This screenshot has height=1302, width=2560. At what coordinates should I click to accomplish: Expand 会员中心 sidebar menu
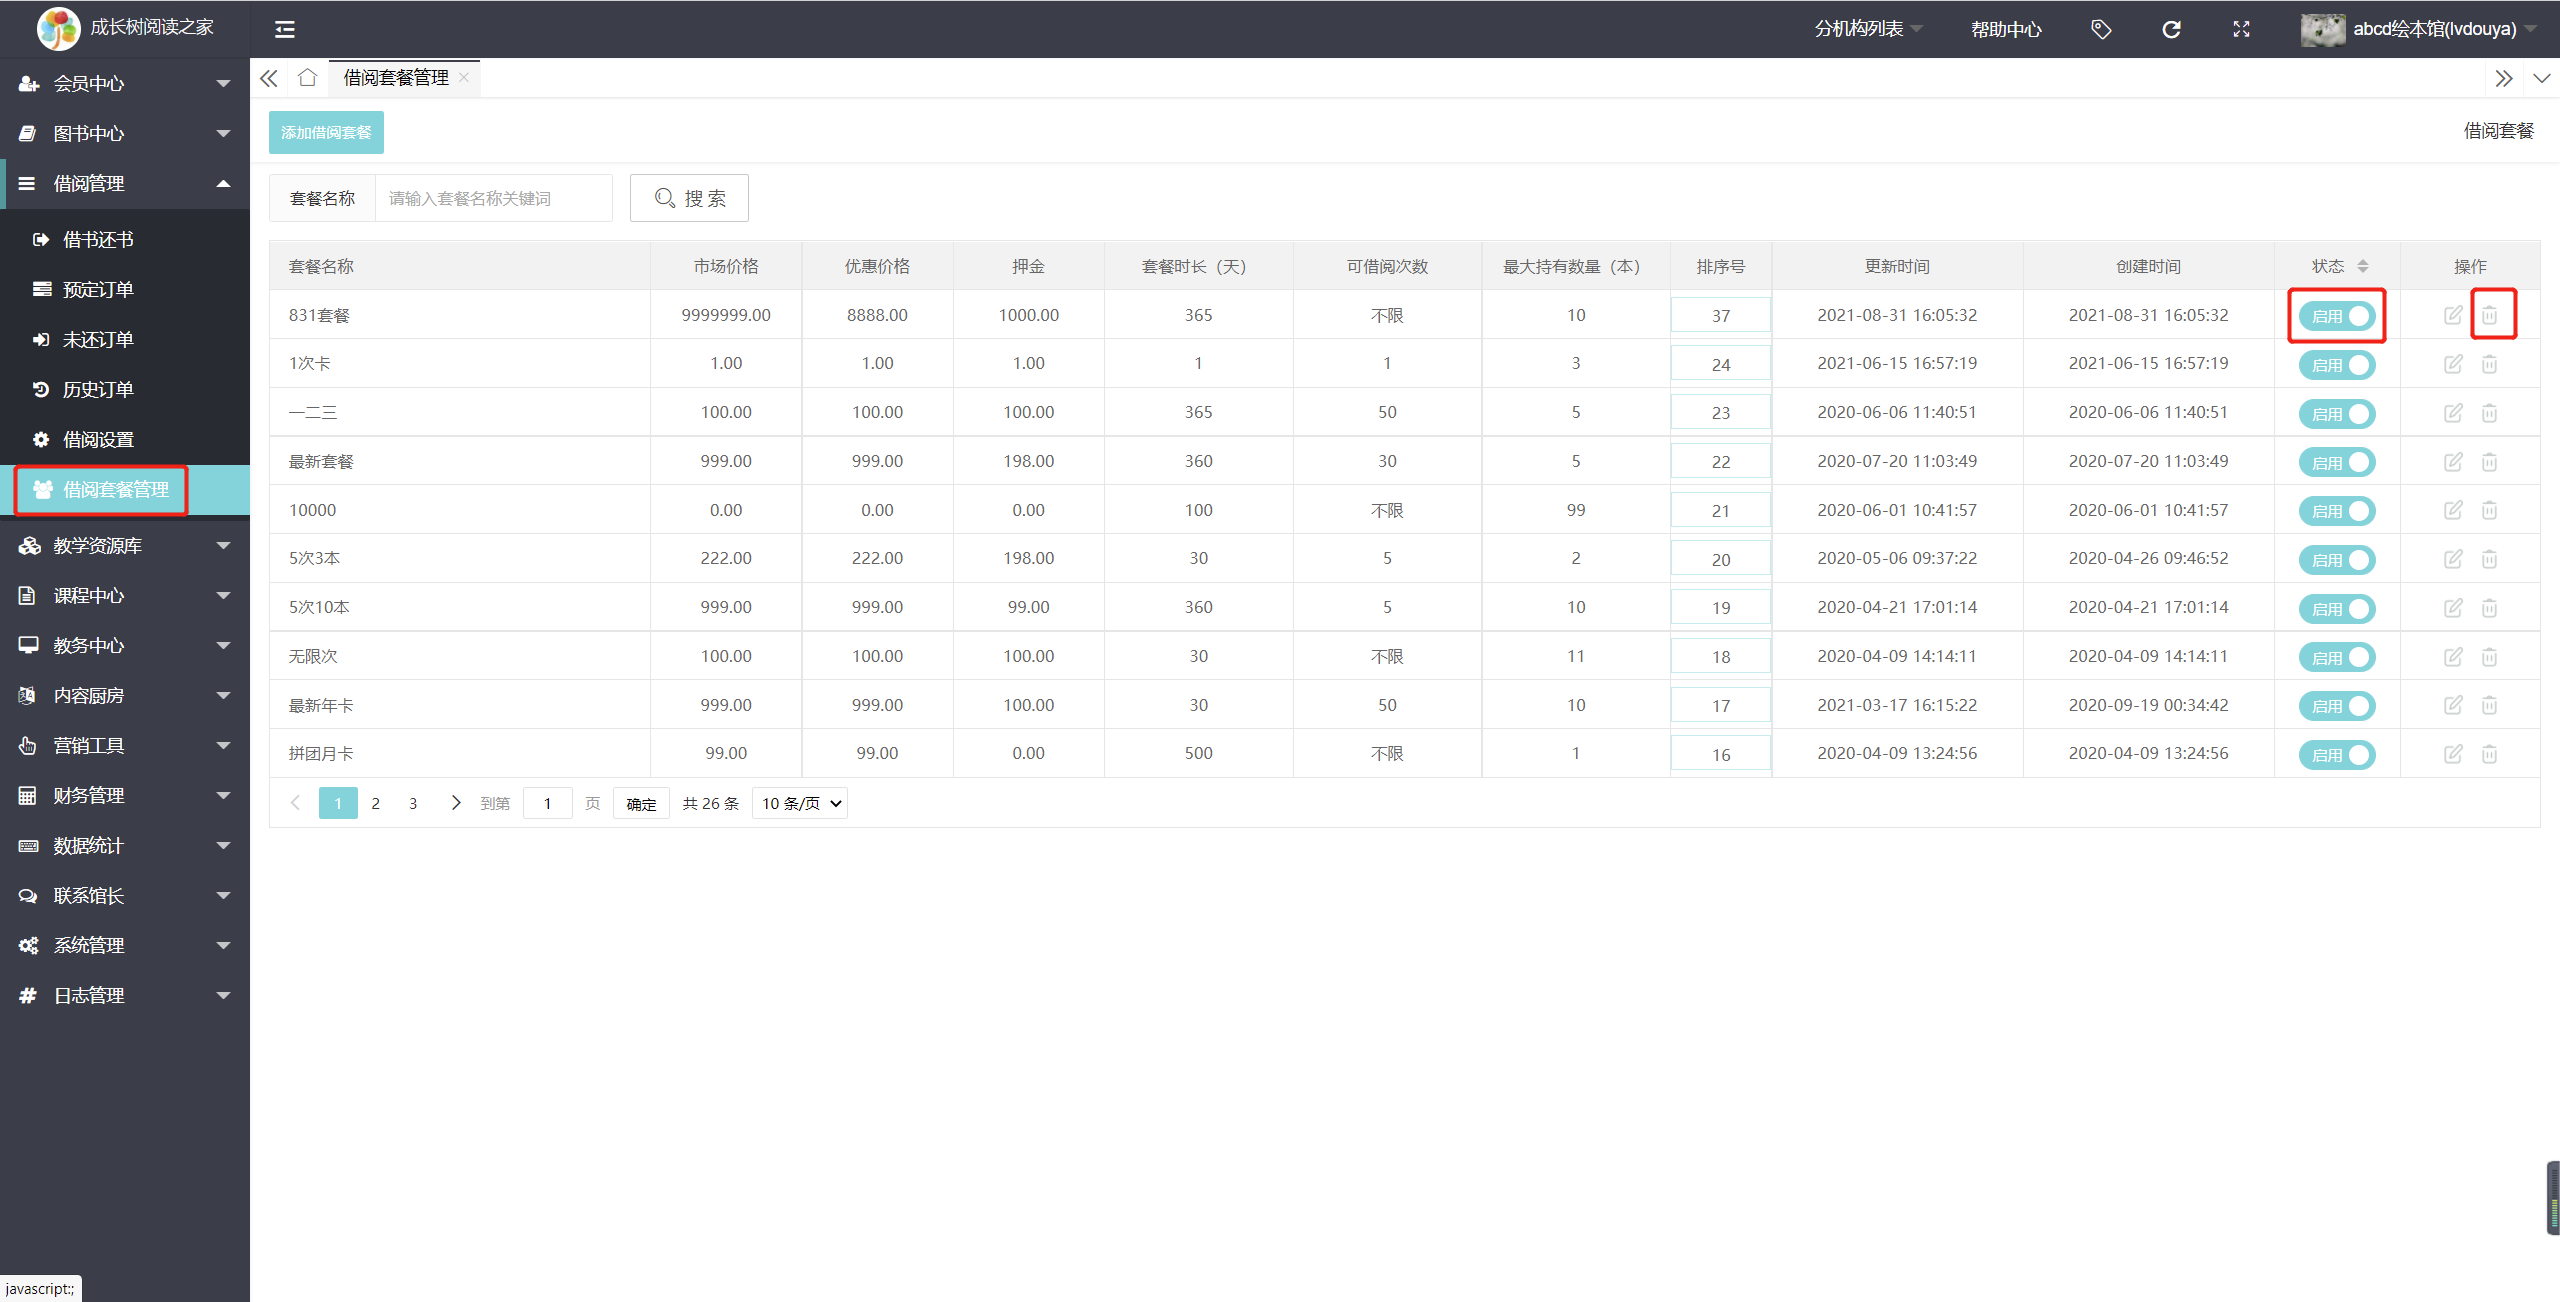tap(125, 84)
